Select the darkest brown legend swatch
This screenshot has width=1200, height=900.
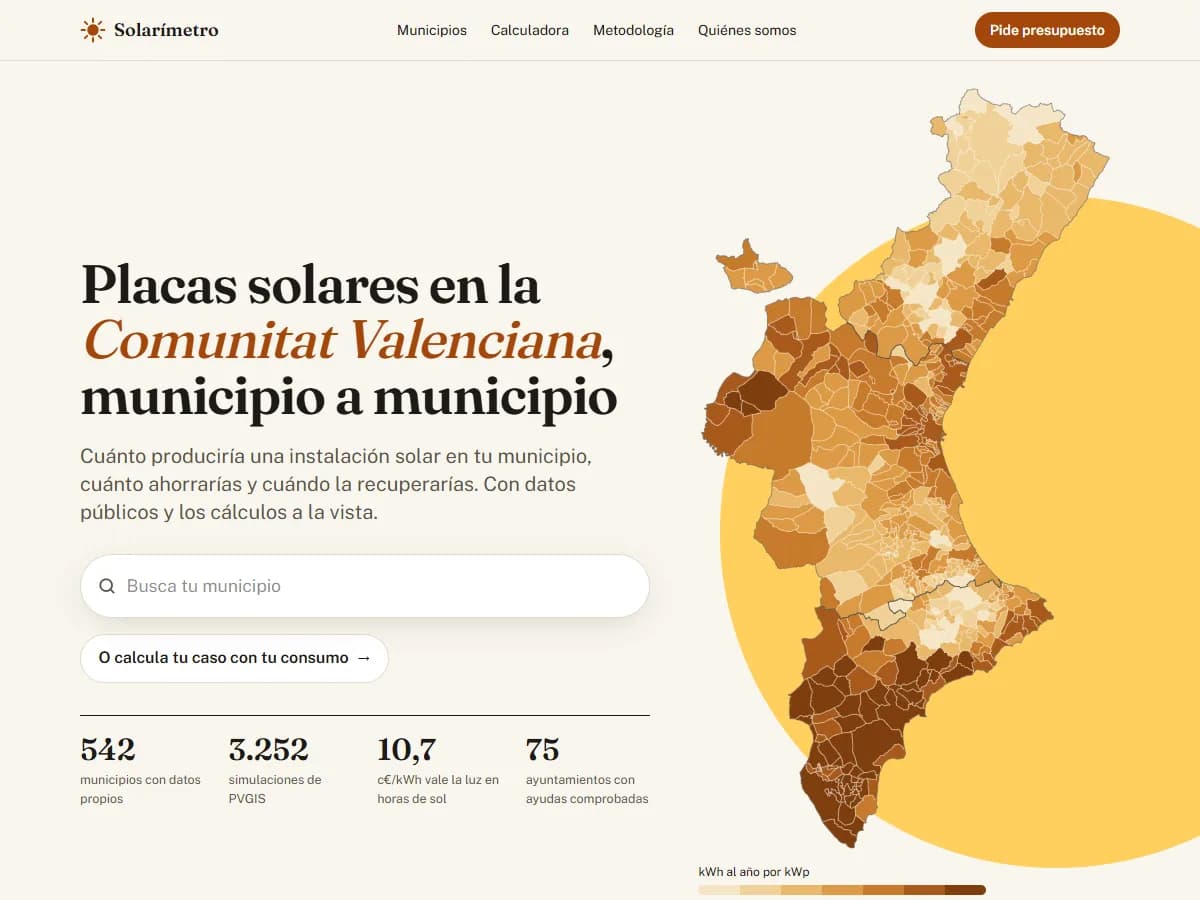coord(965,890)
